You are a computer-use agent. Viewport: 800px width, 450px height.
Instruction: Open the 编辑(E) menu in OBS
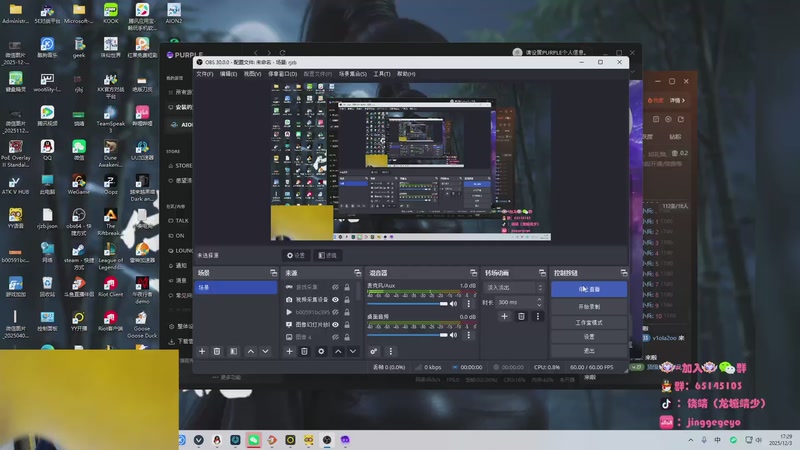pyautogui.click(x=228, y=74)
